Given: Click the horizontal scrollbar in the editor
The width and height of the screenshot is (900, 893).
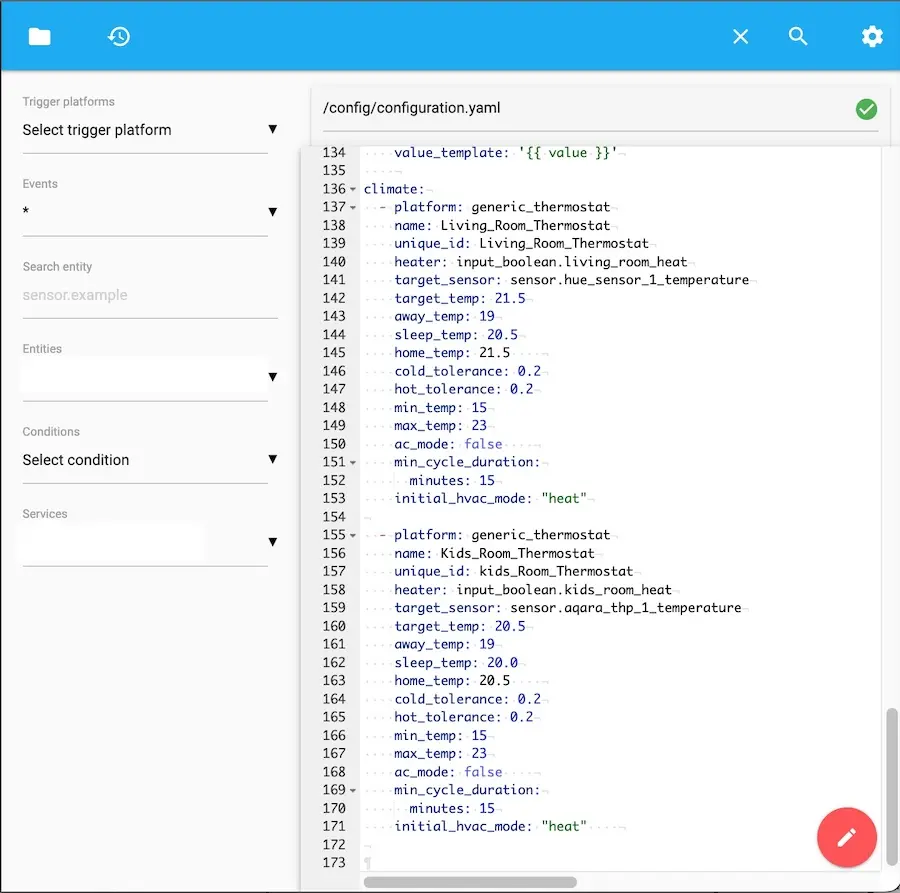Looking at the screenshot, I should click(x=470, y=882).
